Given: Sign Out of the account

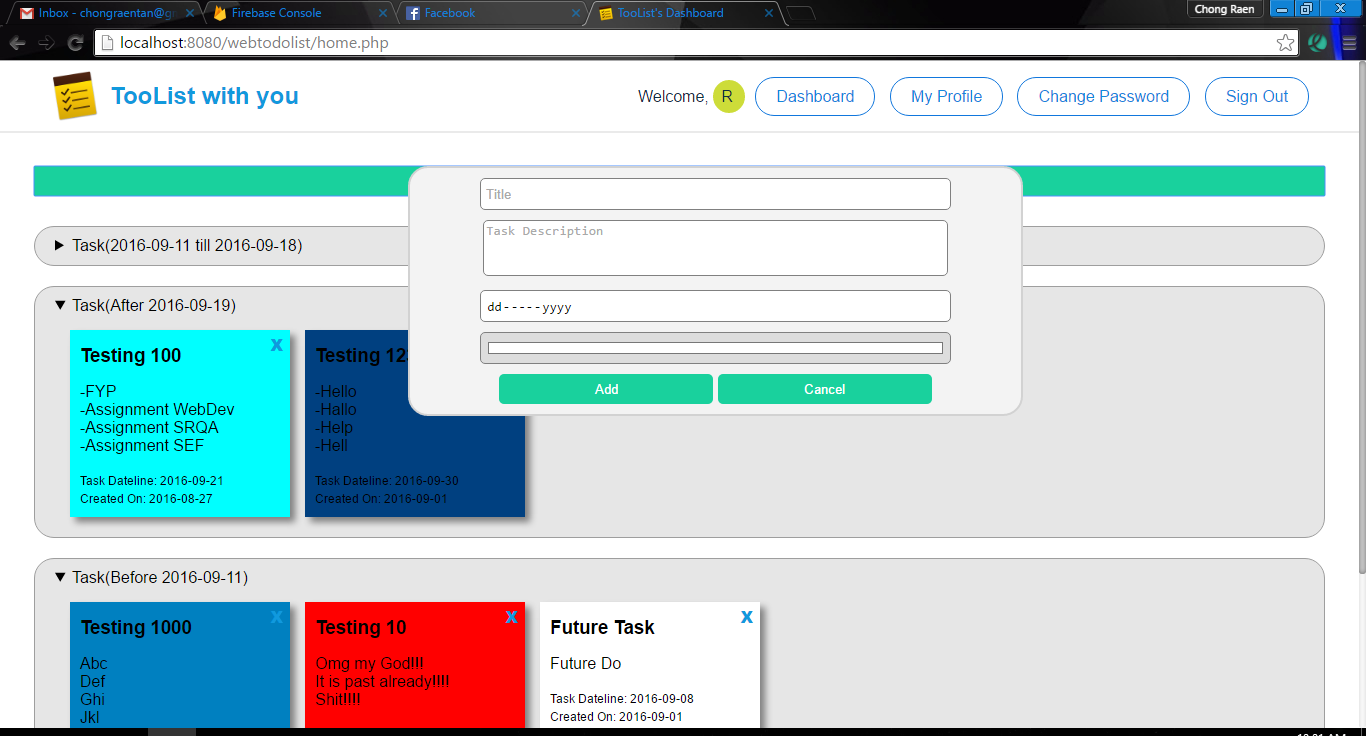Looking at the screenshot, I should click(x=1257, y=97).
